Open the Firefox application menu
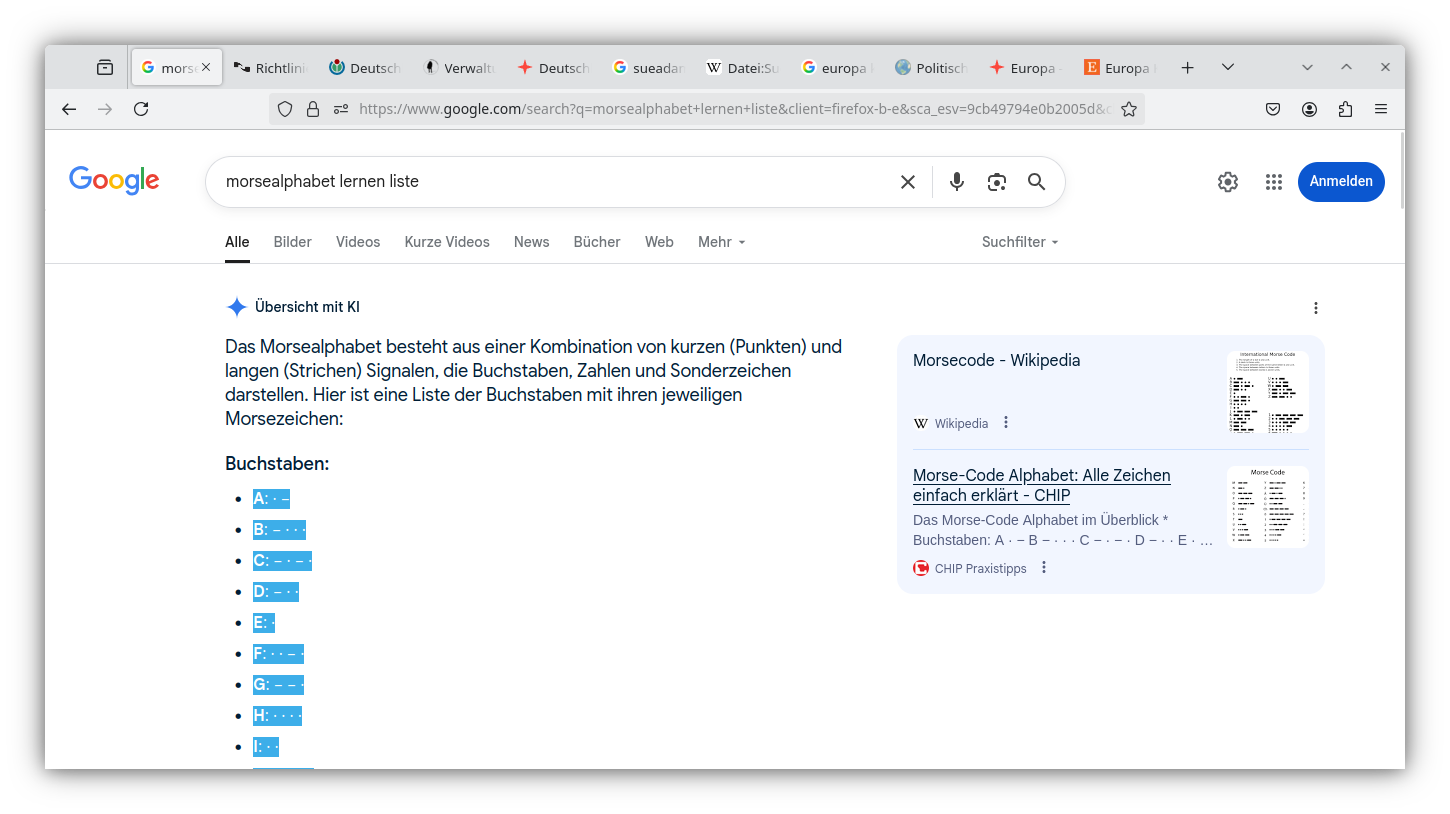The image size is (1450, 814). (x=1381, y=109)
